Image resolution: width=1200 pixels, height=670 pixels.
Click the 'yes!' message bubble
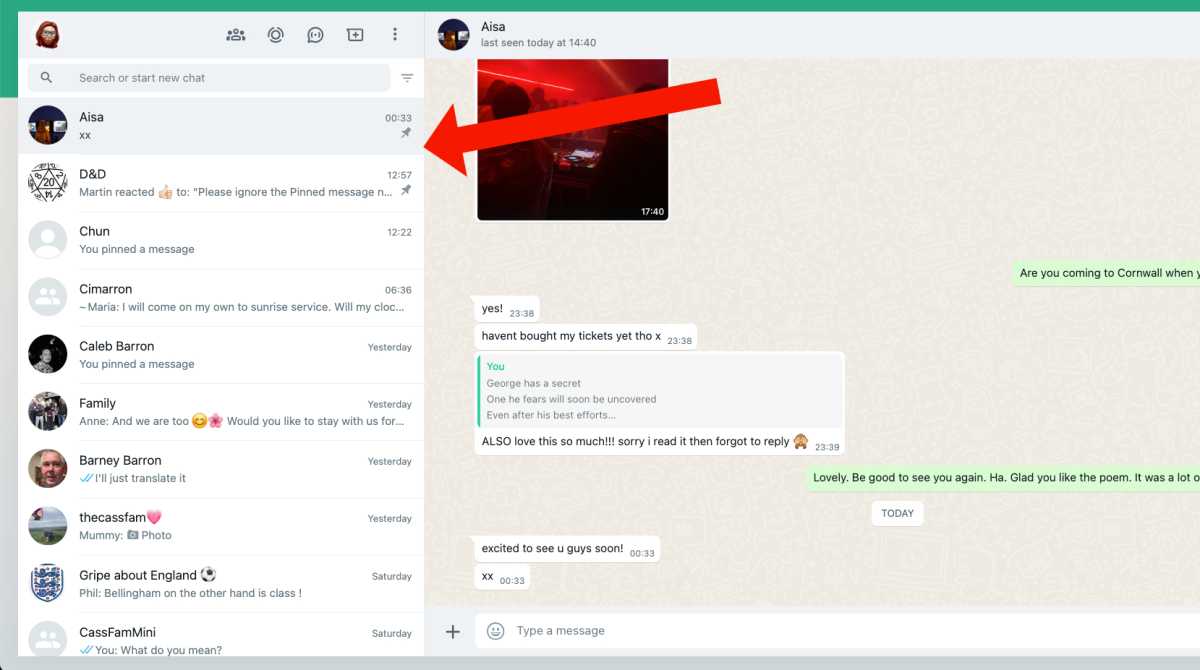506,310
